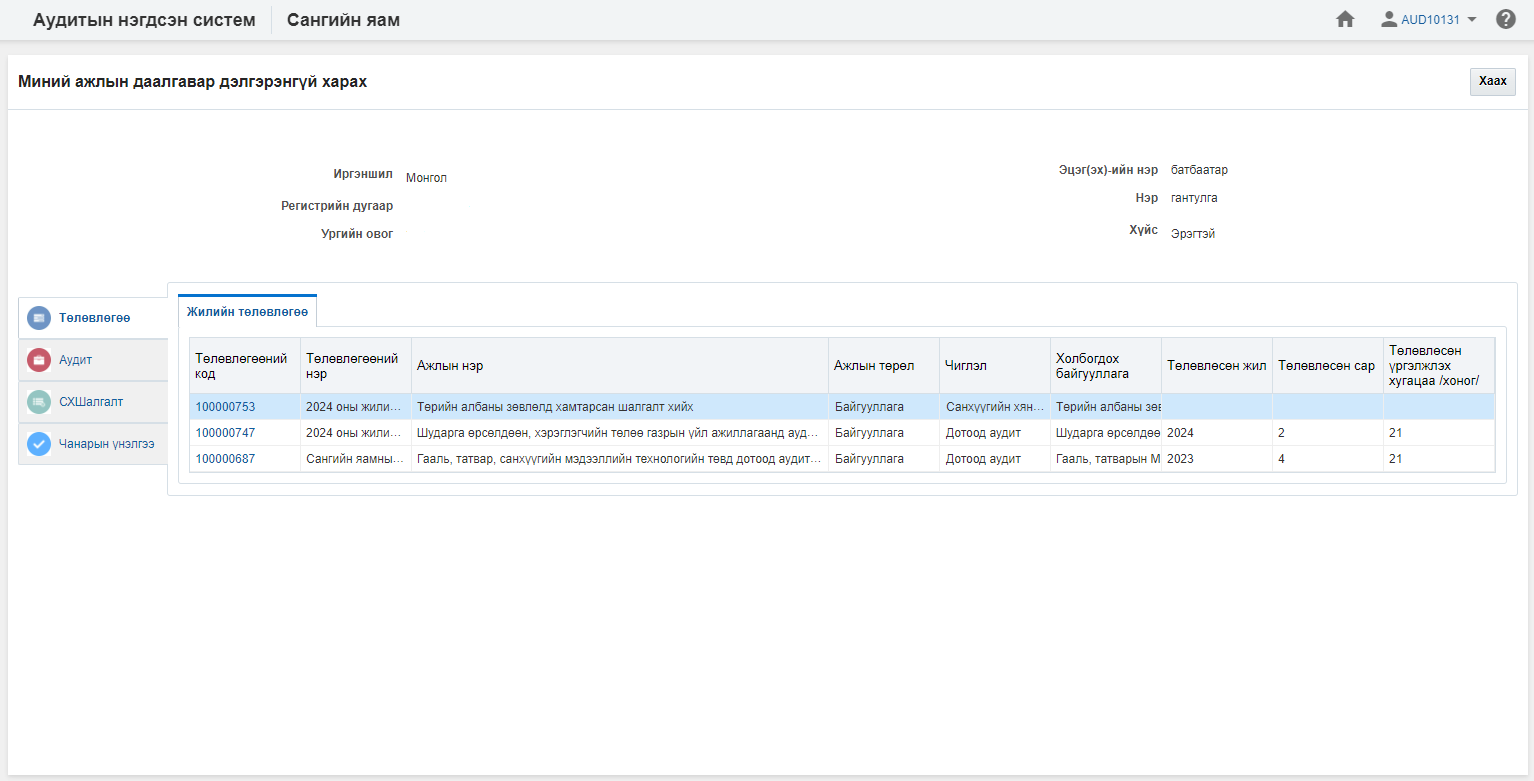Screen dimensions: 1534x781
Task: Click the Төлөвлөгөө sidebar icon
Action: click(x=39, y=318)
